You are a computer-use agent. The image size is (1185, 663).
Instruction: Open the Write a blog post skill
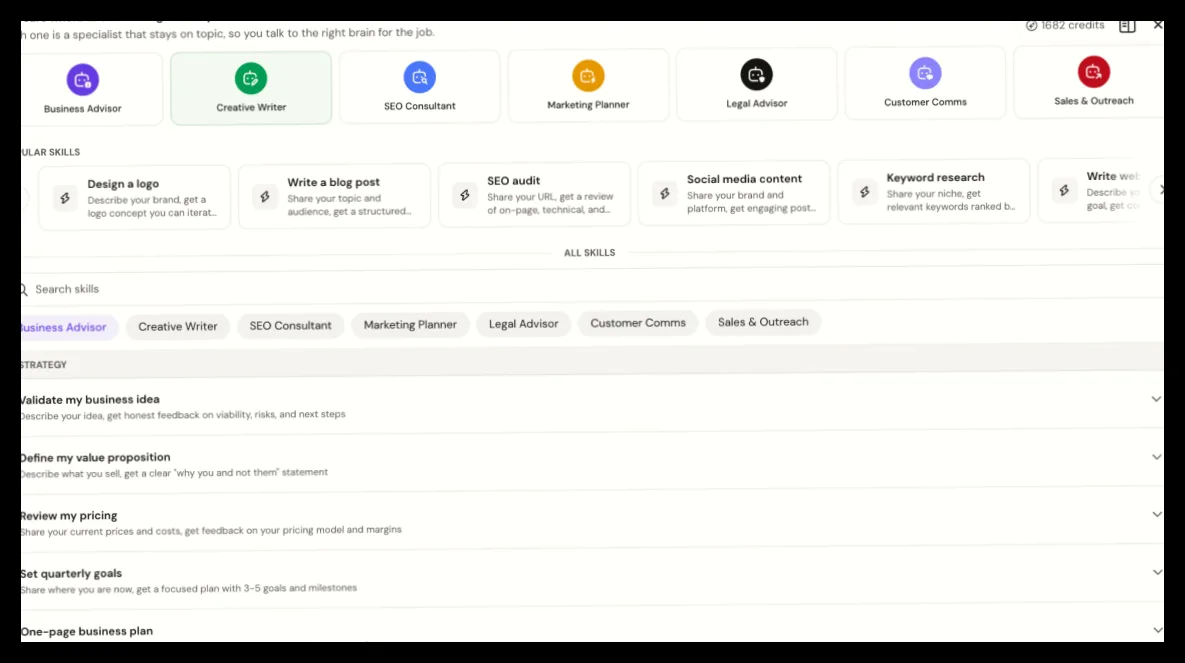coord(334,196)
